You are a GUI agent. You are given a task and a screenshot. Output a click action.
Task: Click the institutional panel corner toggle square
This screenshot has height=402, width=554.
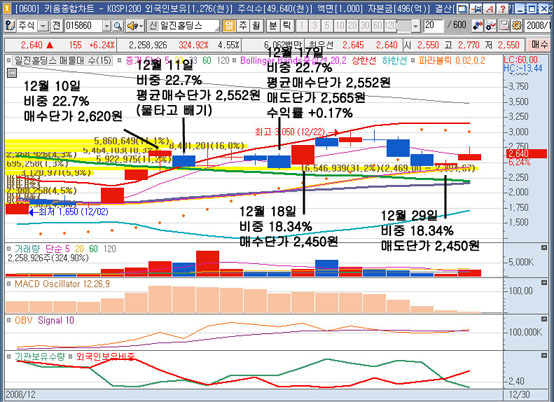(544, 355)
